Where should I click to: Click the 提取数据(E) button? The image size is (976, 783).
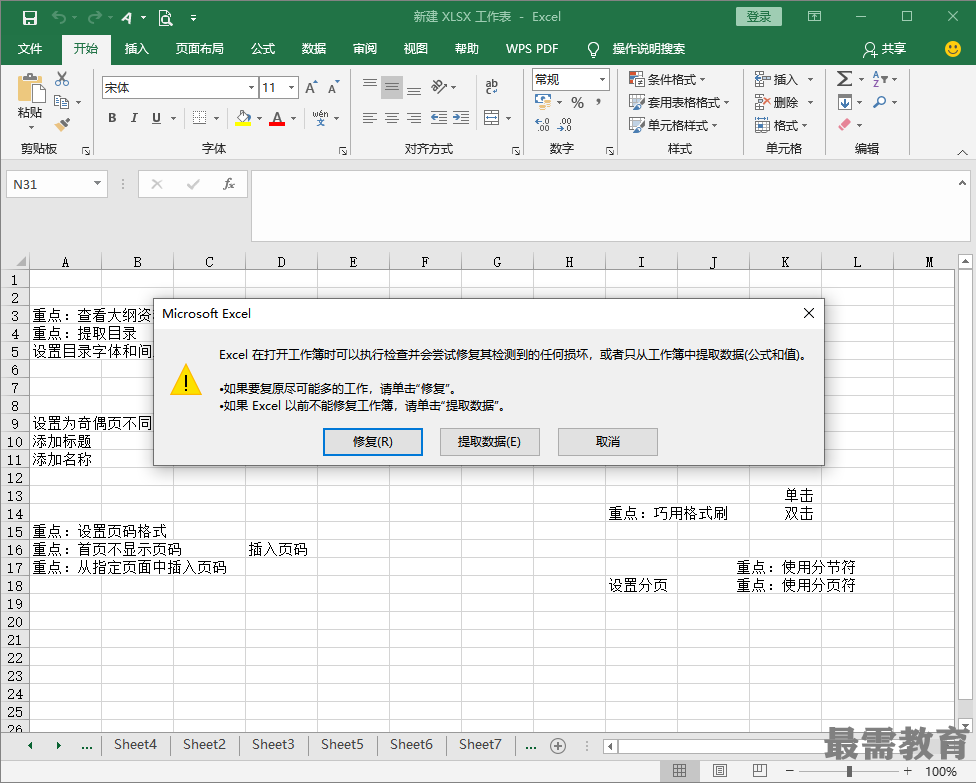pyautogui.click(x=489, y=441)
